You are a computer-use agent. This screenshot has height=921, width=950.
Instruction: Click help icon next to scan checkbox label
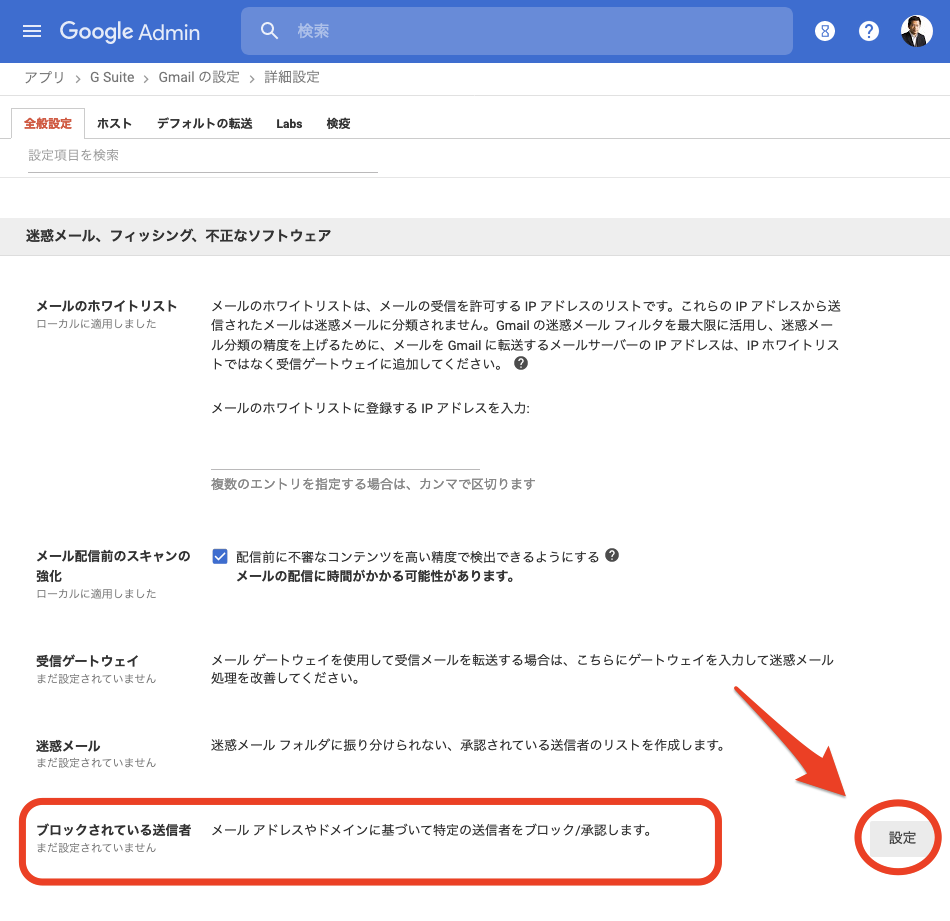click(x=612, y=555)
